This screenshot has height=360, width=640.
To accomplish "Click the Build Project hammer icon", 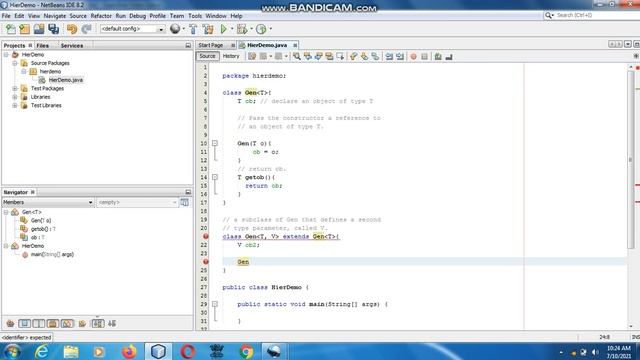I will point(193,29).
